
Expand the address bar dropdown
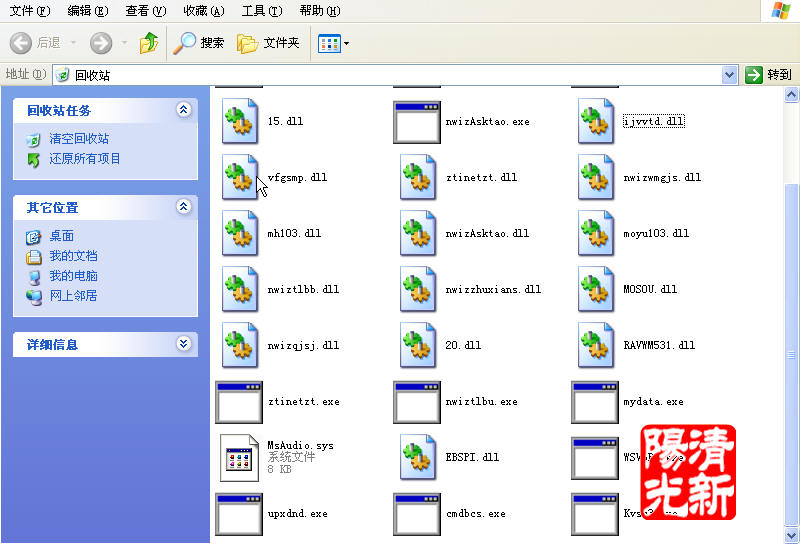[730, 75]
